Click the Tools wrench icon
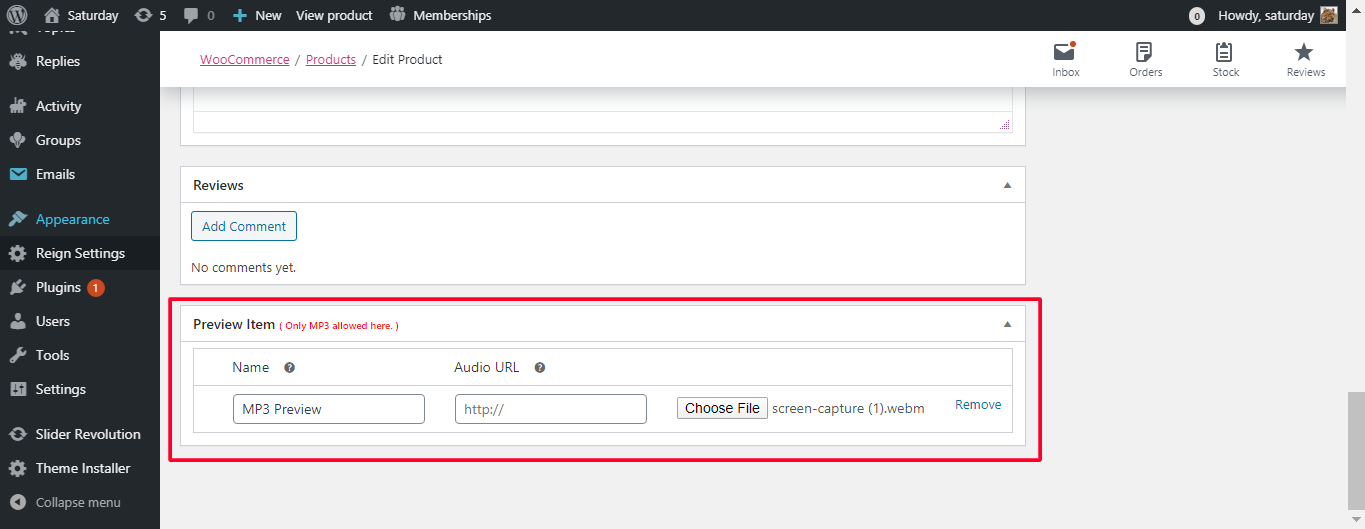1365x529 pixels. coord(18,355)
